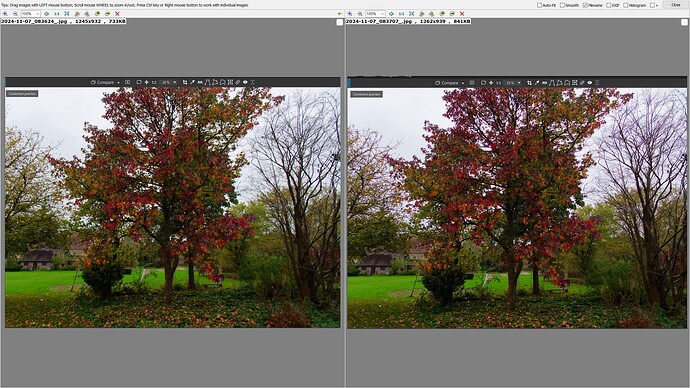Uncheck the Filename checkbox
Screen dimensions: 690x388
585,5
